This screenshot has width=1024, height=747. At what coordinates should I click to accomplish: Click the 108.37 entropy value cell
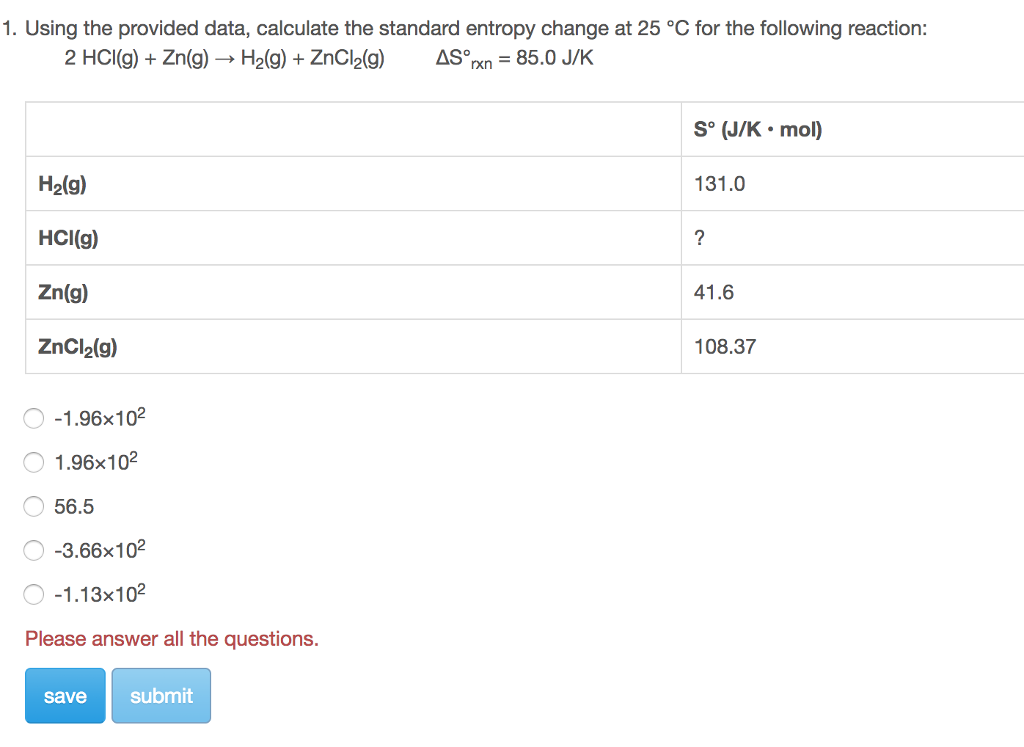[853, 346]
